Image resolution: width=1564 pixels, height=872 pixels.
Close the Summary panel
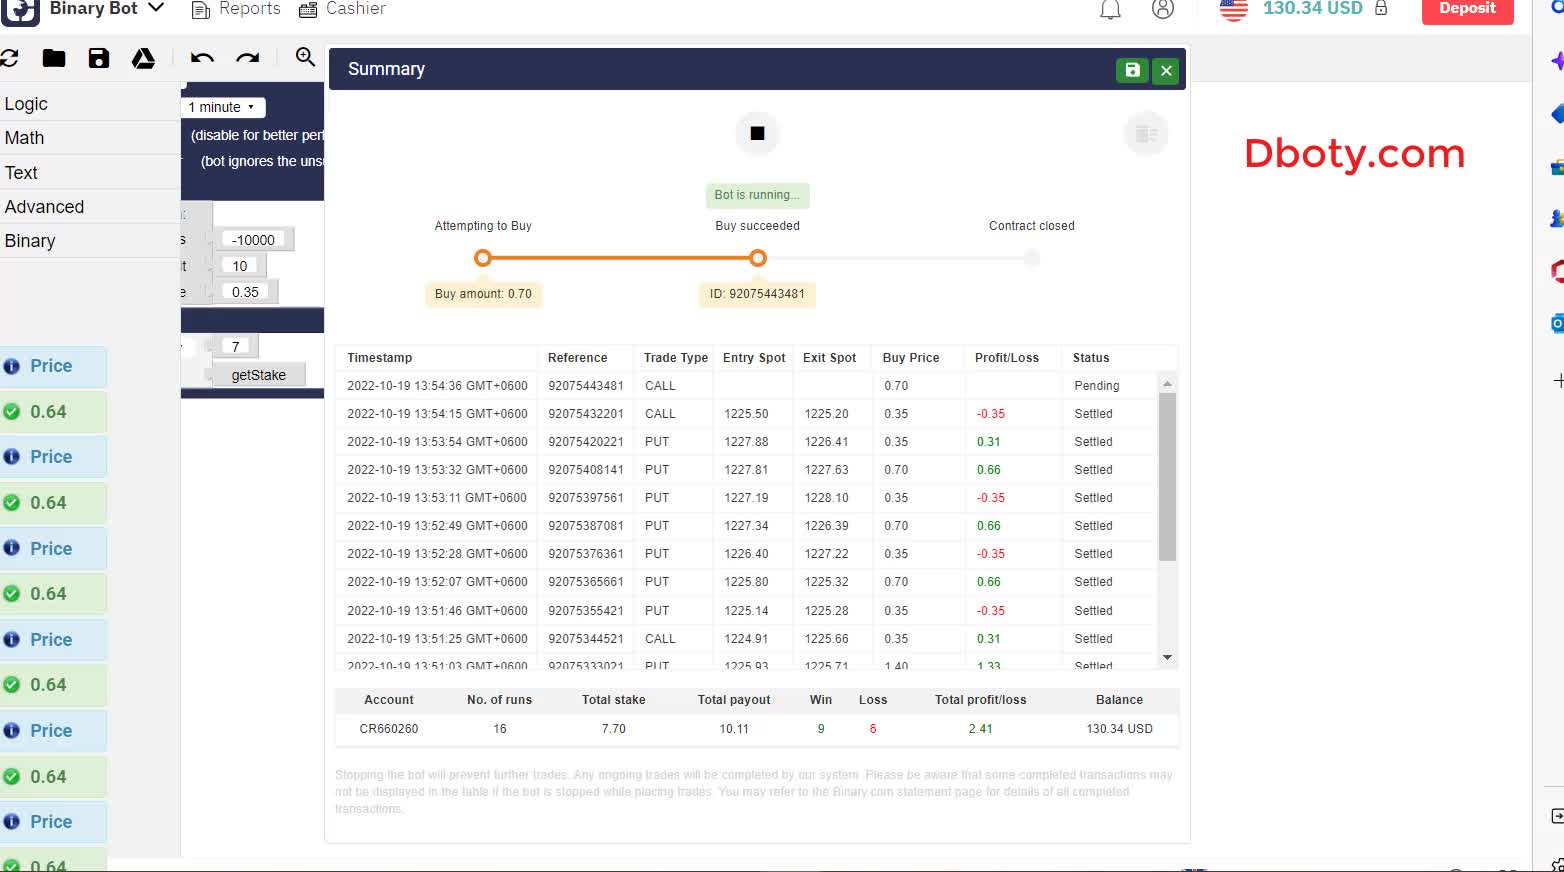[1166, 70]
